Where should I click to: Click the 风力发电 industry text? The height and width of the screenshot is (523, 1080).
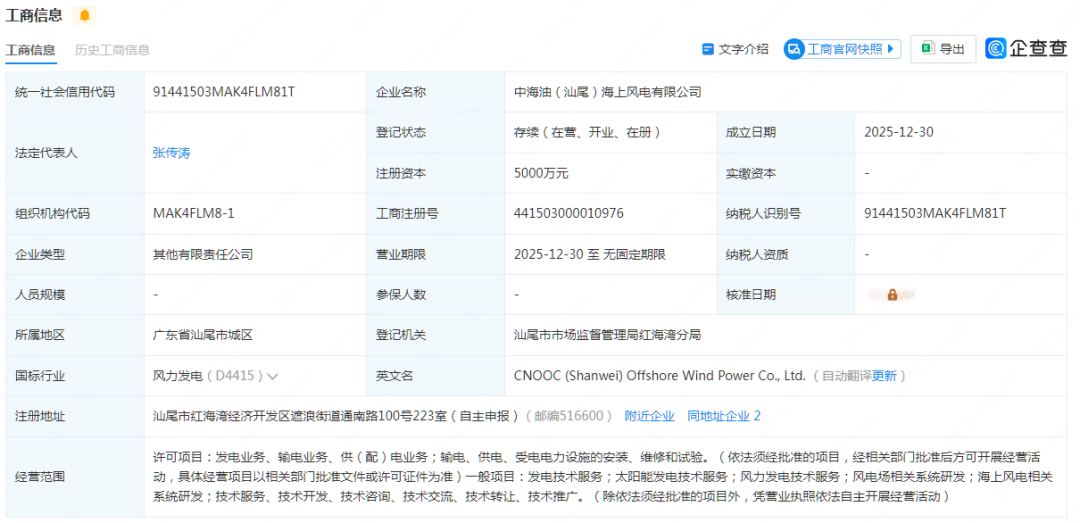click(178, 376)
